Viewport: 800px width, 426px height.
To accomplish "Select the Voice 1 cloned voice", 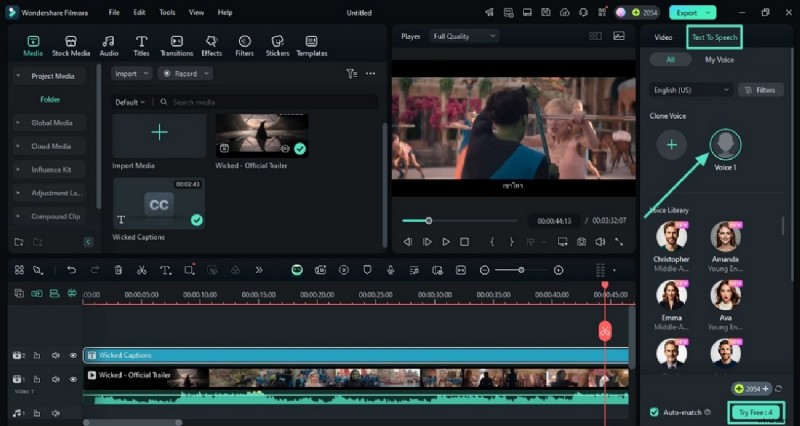I will tap(725, 145).
